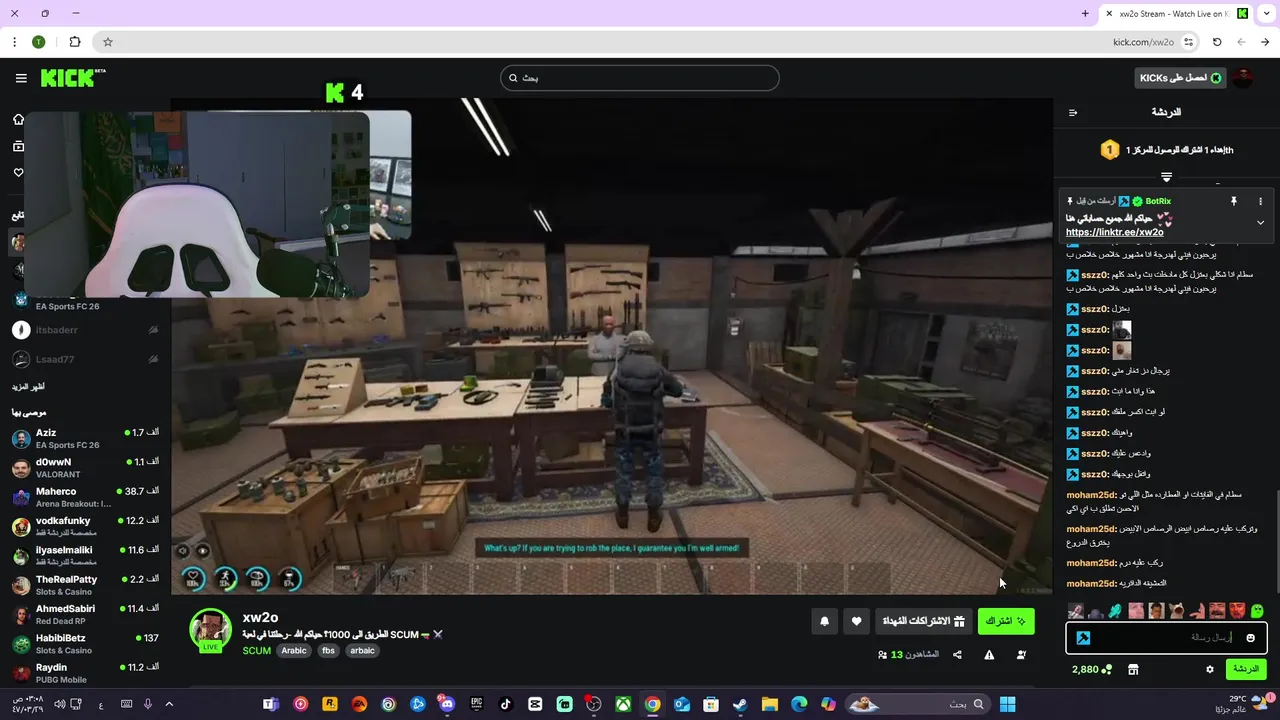The height and width of the screenshot is (720, 1280).
Task: Toggle follow with the heart button
Action: [856, 621]
